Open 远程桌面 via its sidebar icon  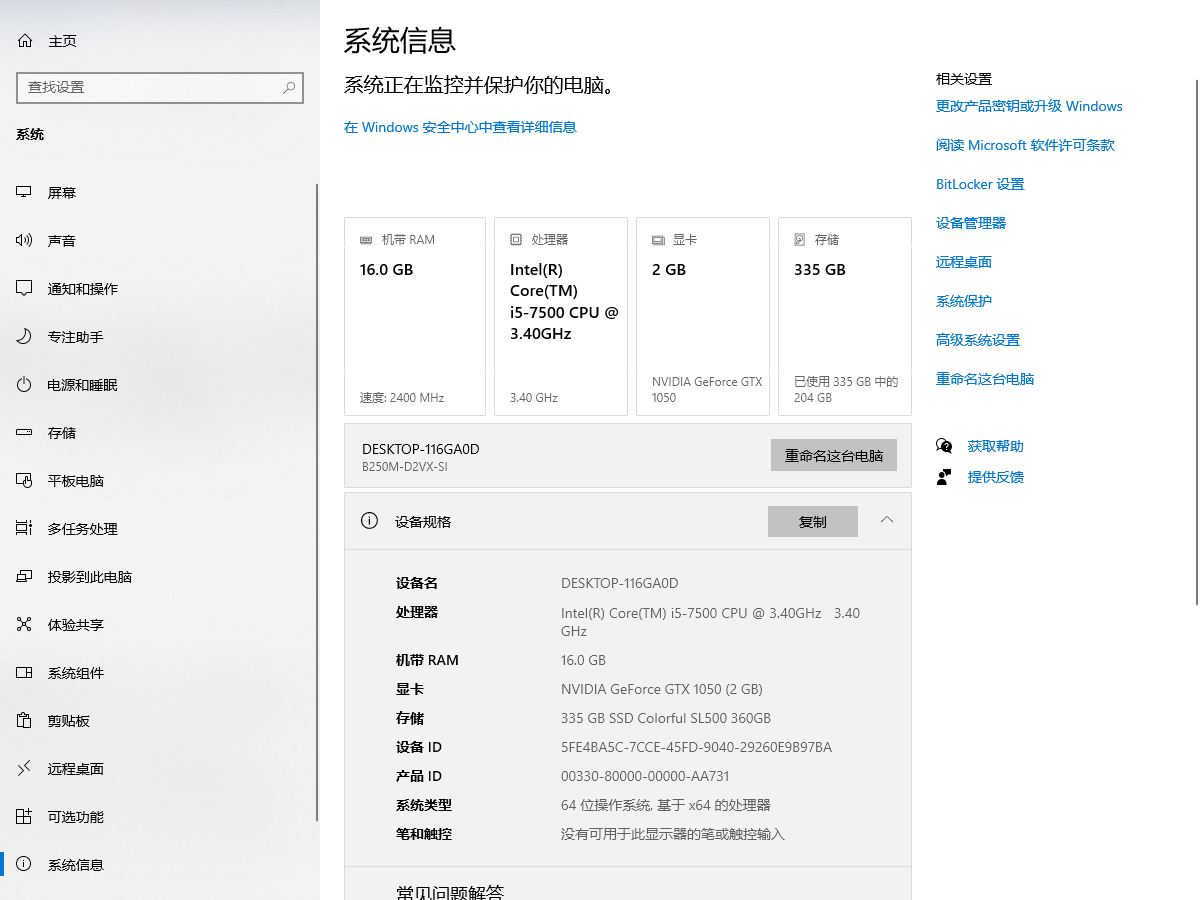click(x=22, y=768)
